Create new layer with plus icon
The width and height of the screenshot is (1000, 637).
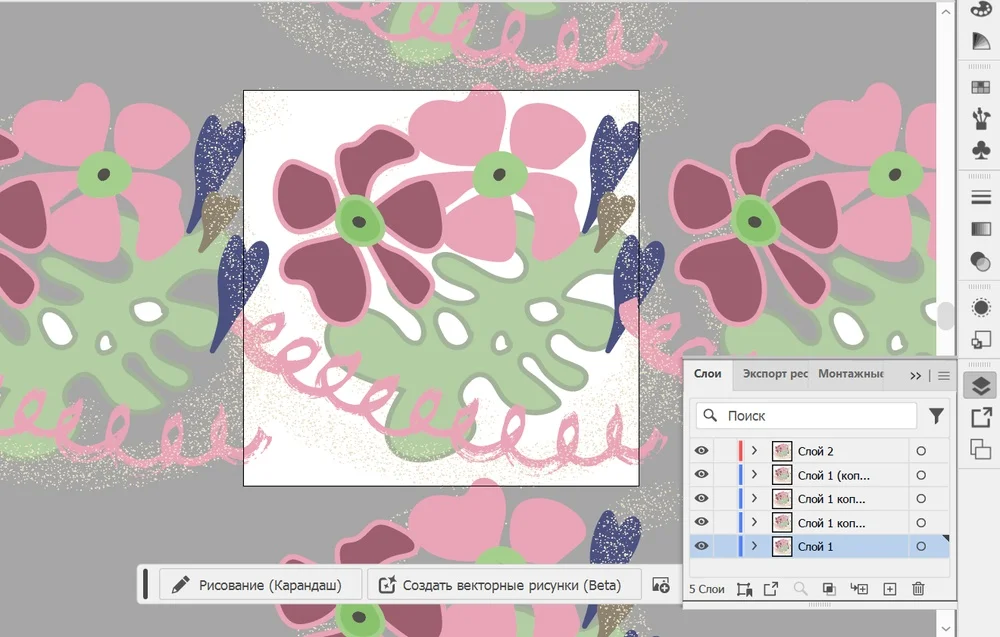pyautogui.click(x=890, y=590)
